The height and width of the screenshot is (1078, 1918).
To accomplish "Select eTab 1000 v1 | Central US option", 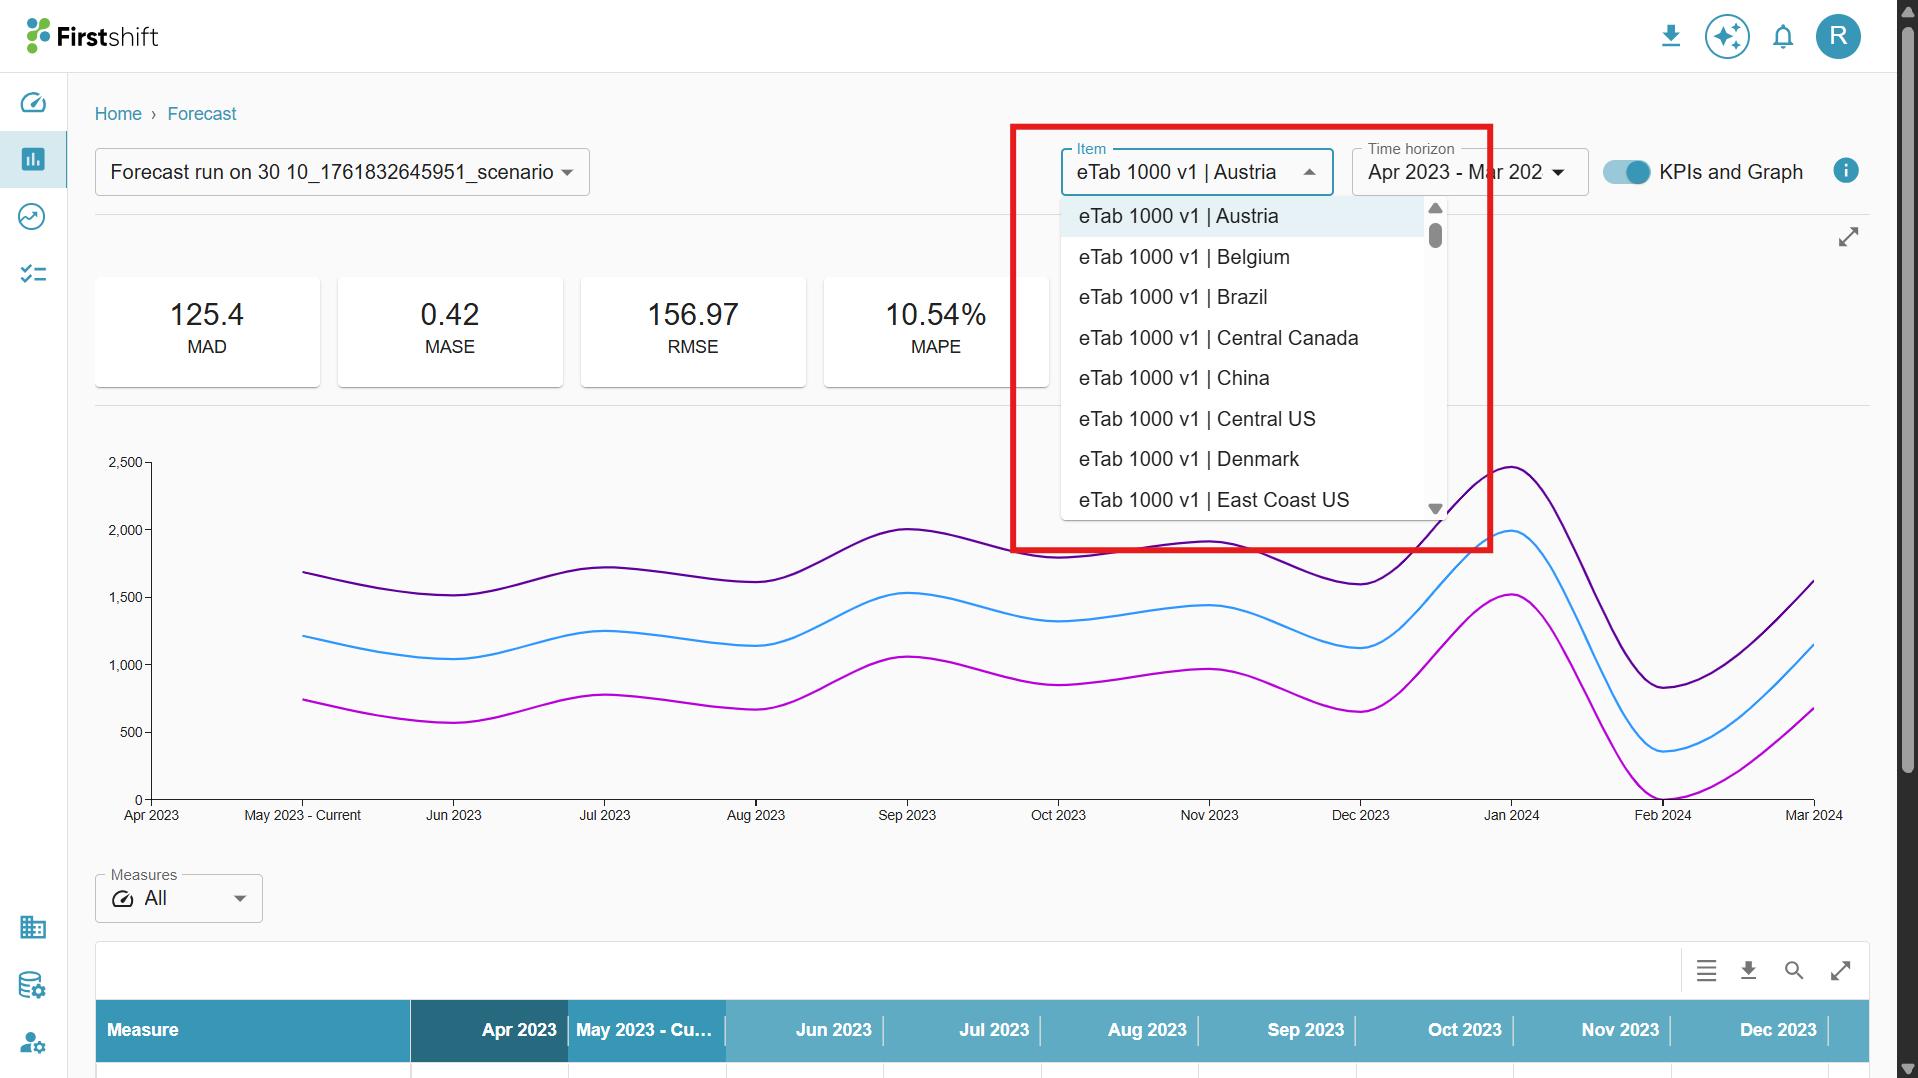I will coord(1242,419).
